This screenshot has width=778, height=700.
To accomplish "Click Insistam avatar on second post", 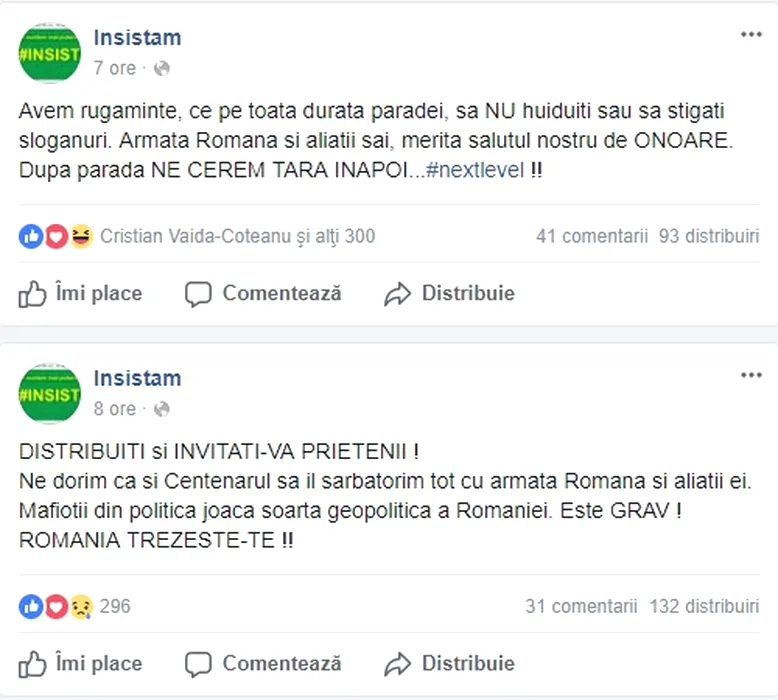I will pos(50,393).
